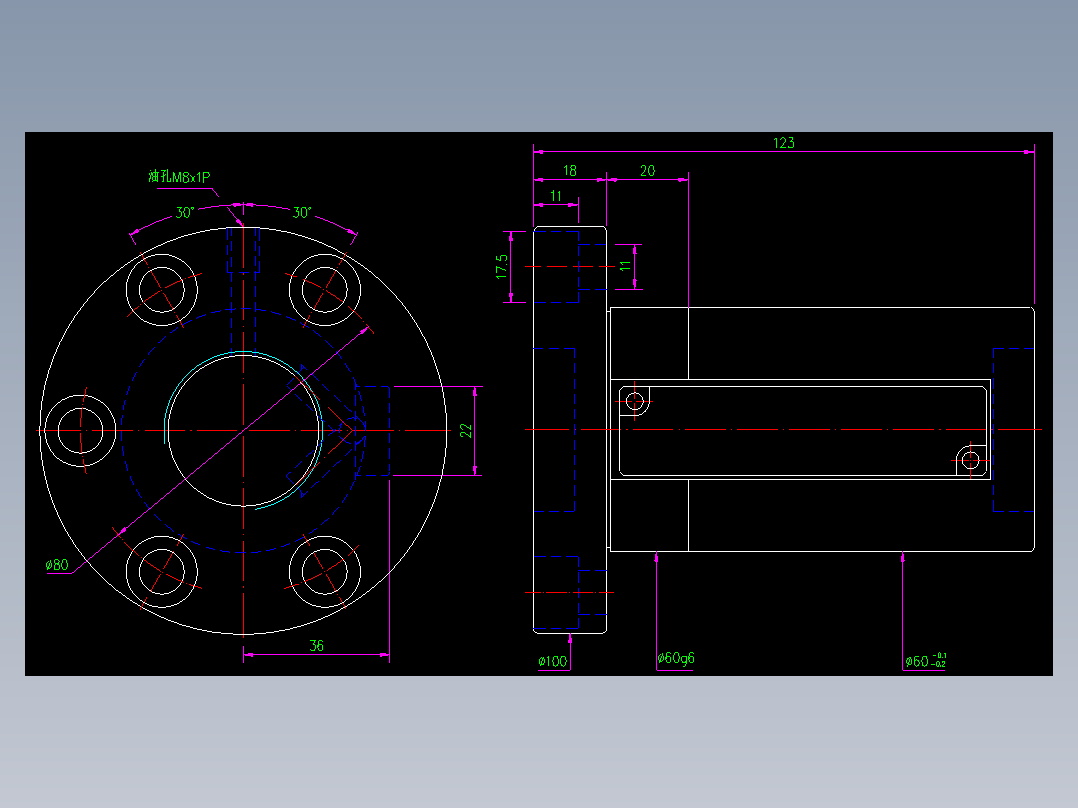Select the 30° angle farther from 油孔 label

(302, 212)
